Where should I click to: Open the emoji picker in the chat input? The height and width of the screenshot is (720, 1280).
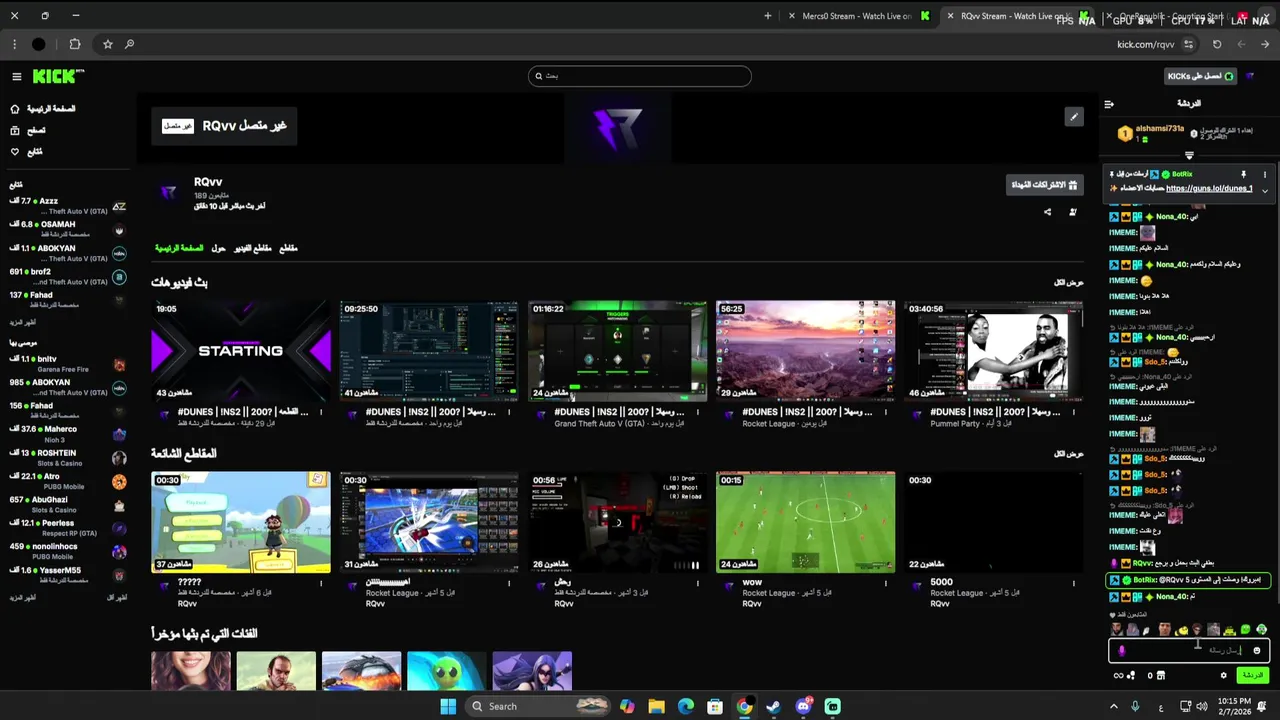coord(1257,651)
